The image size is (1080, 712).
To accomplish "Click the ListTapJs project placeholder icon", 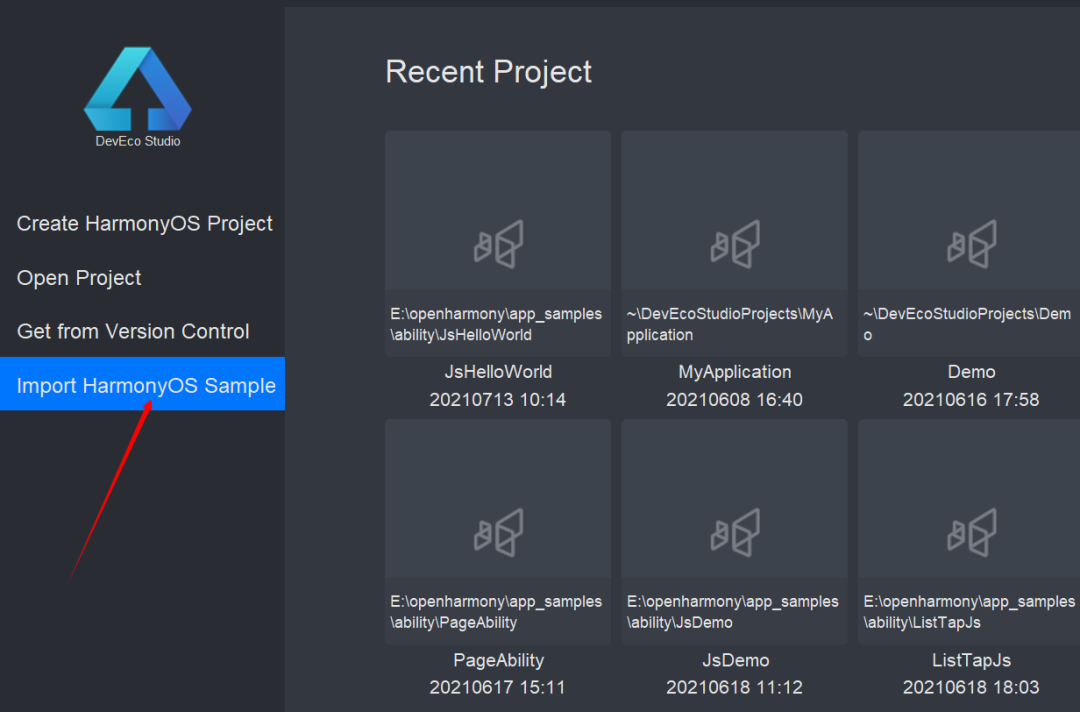I will 971,533.
